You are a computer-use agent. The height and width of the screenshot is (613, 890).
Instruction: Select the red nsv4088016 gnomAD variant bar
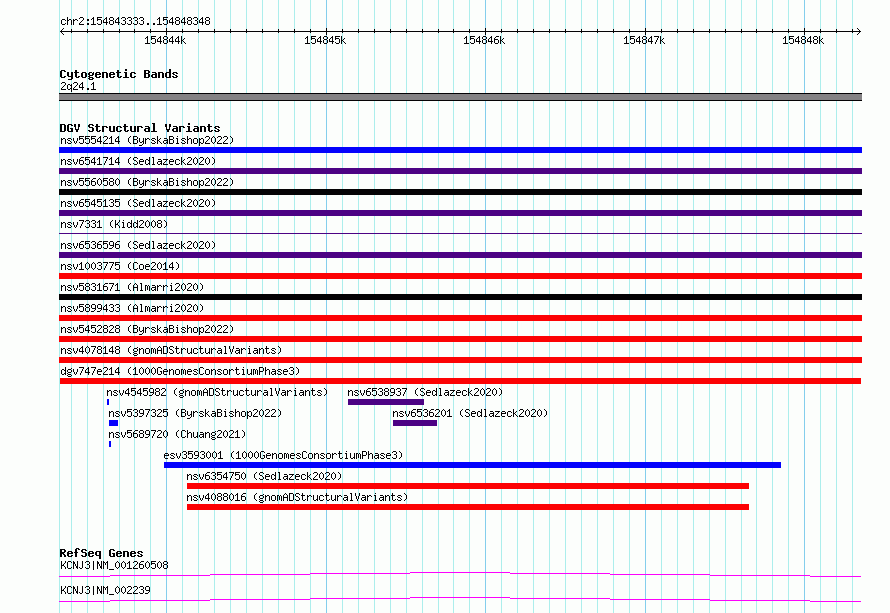(x=467, y=507)
